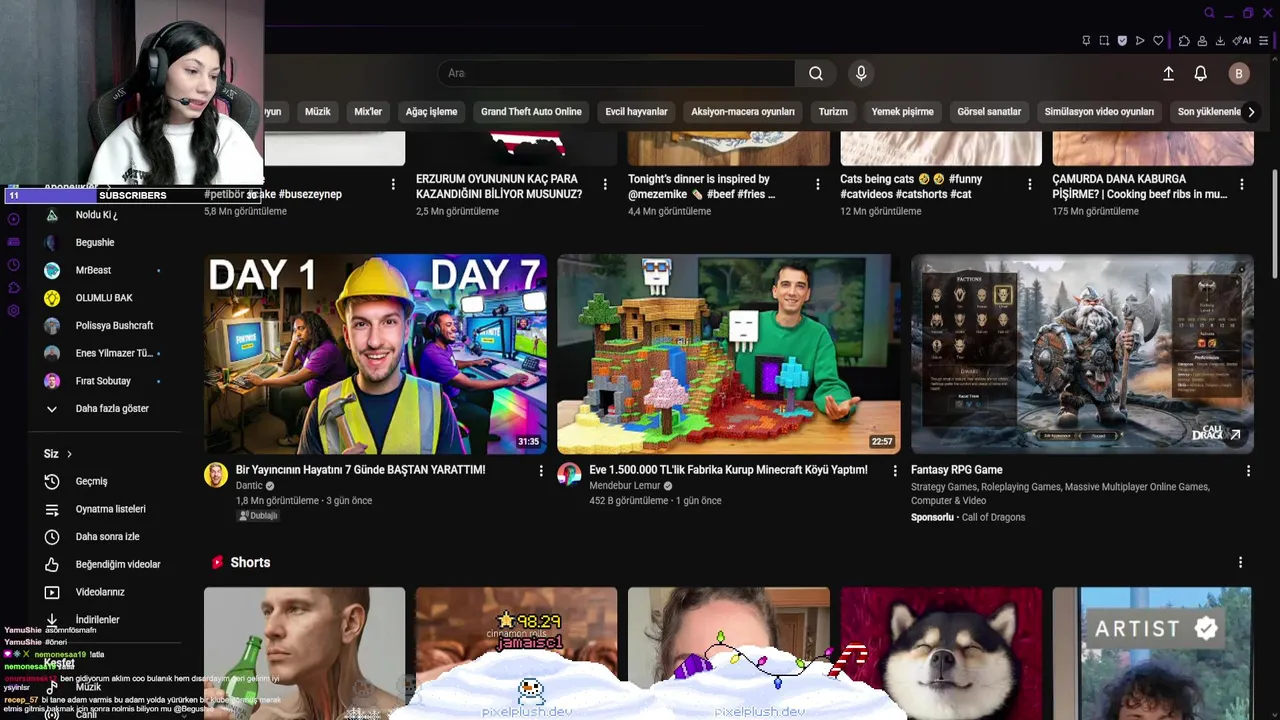The width and height of the screenshot is (1280, 720).
Task: Click the browser pin icon in toolbar
Action: [x=1086, y=41]
